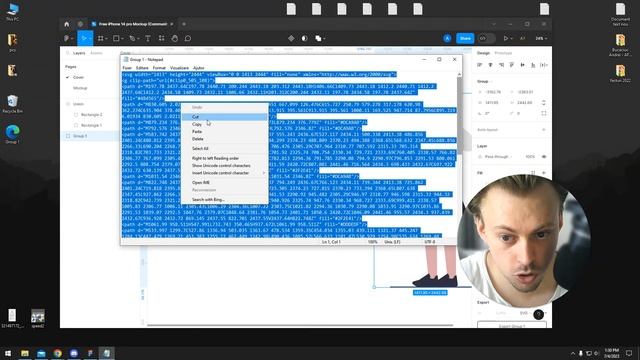Select the Comment tool in Figma
The image size is (640, 360).
(x=188, y=38)
